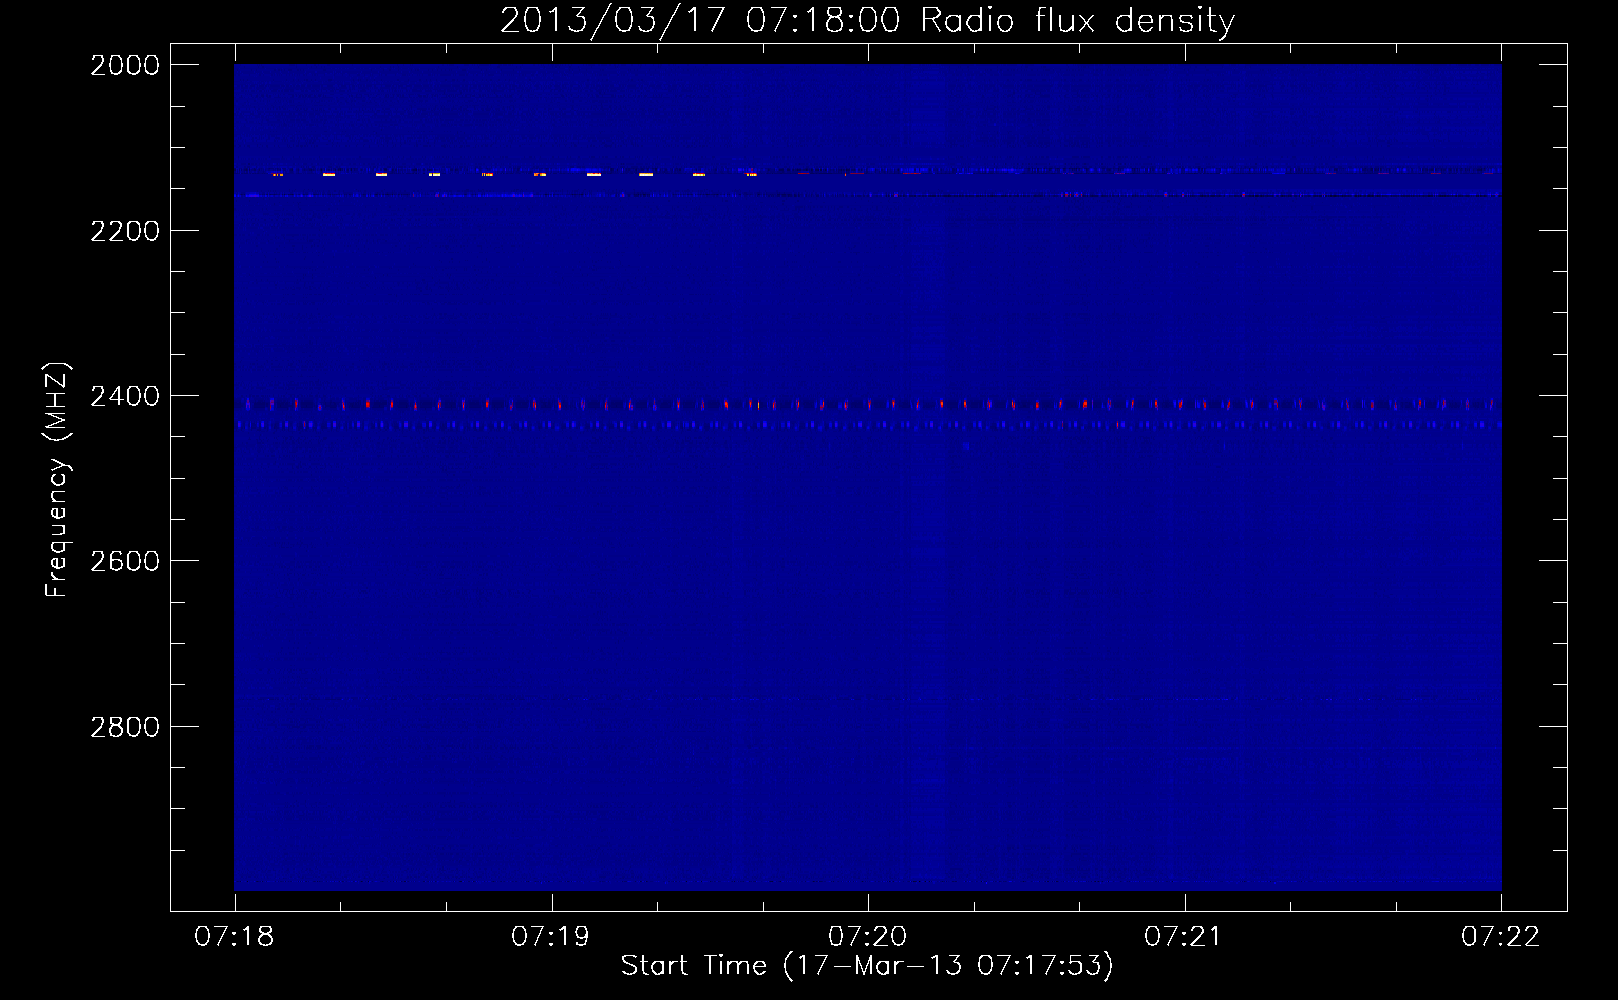Image resolution: width=1618 pixels, height=1000 pixels.
Task: Select the 'Frequency (MHZ)' axis label
Action: (57, 480)
